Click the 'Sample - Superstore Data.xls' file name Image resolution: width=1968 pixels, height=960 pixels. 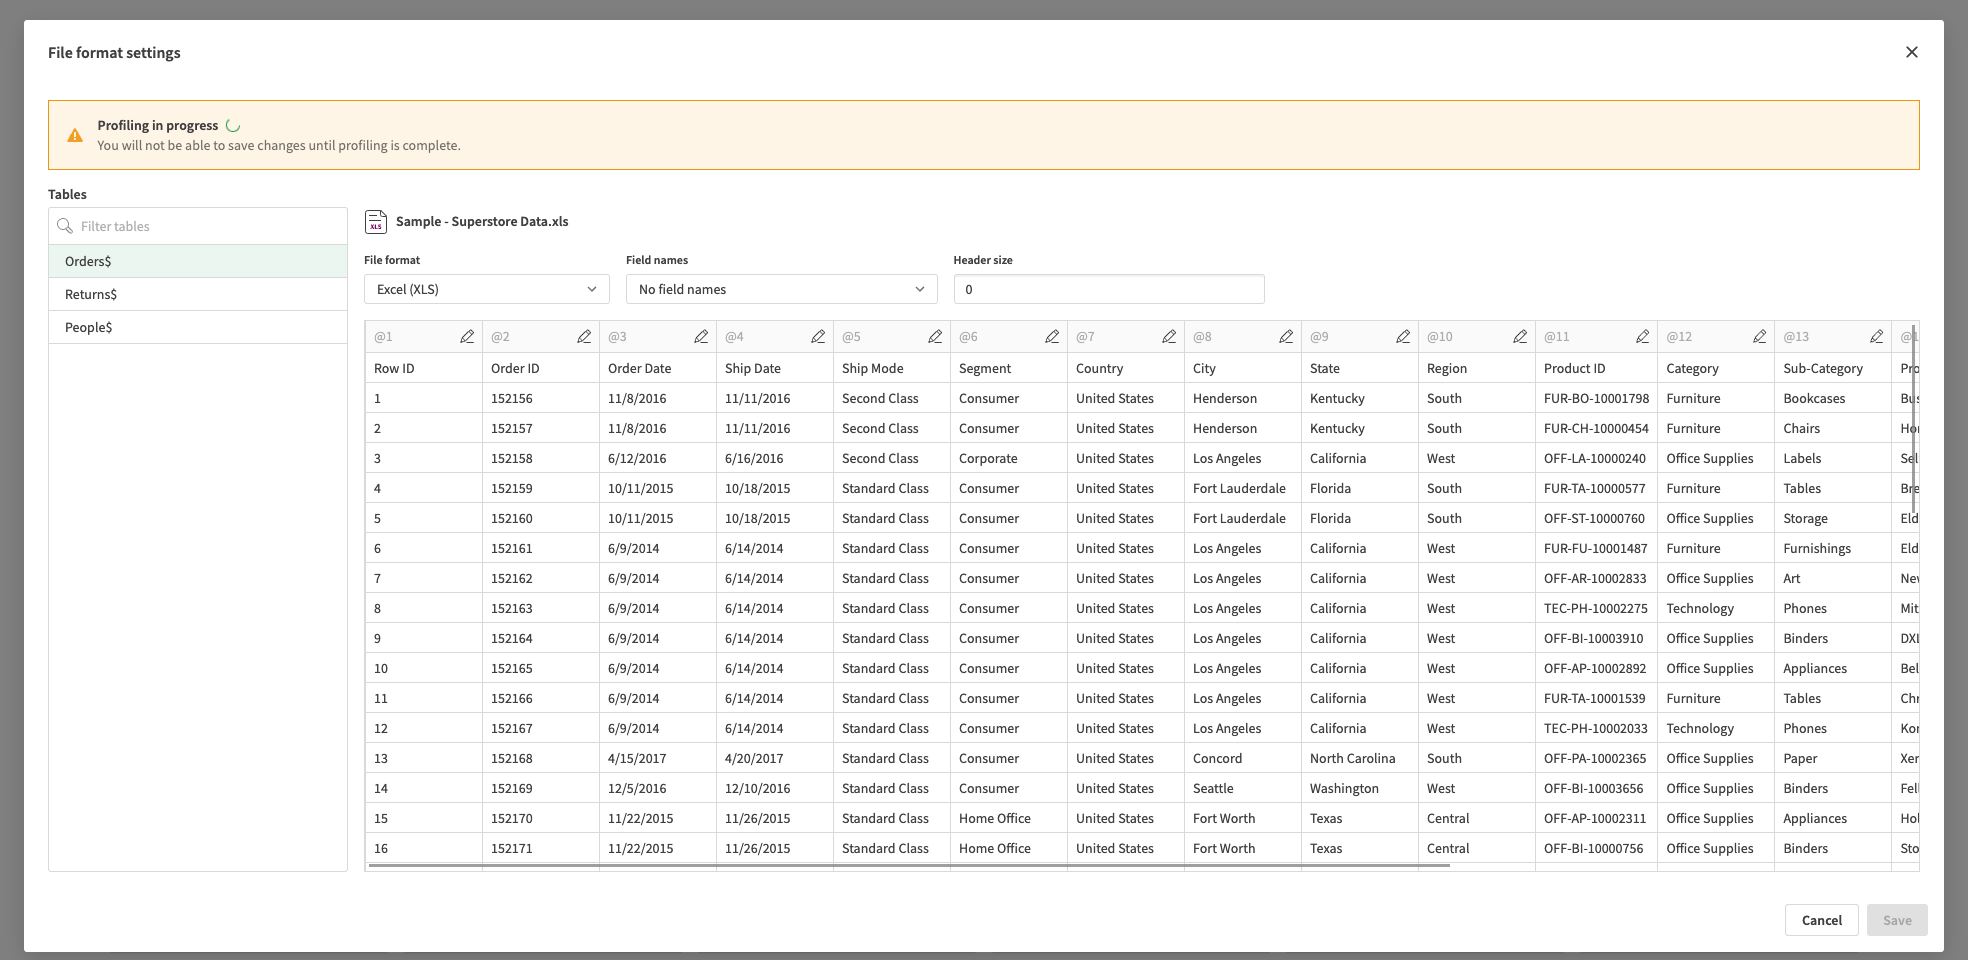point(482,221)
